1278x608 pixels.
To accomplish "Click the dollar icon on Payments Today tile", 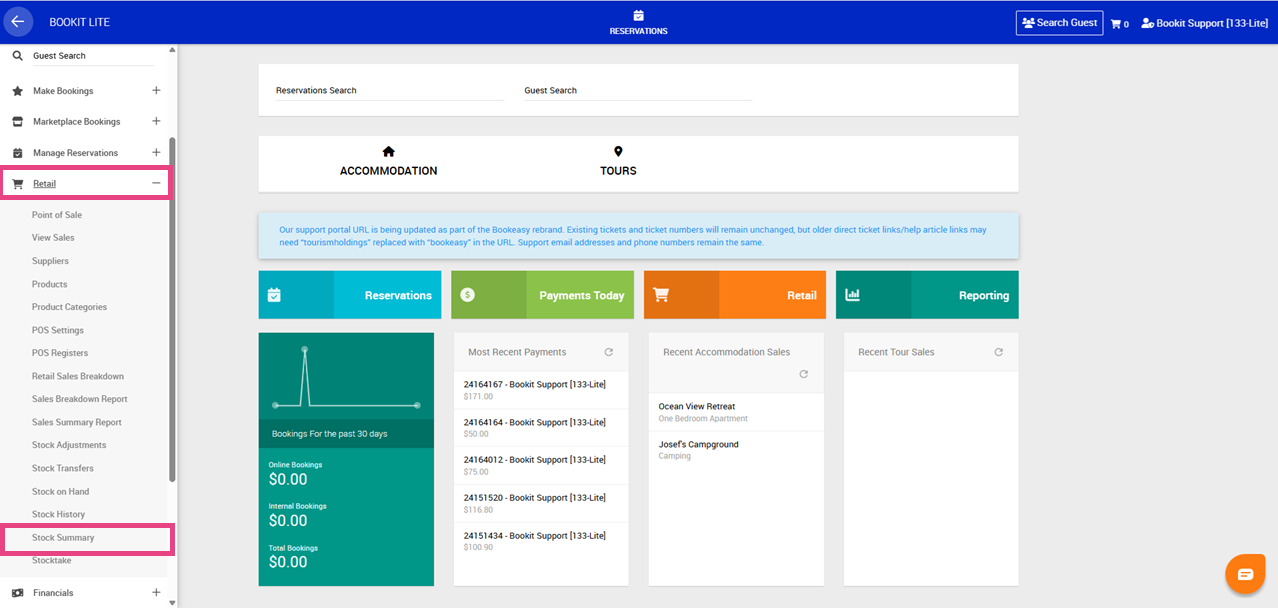I will (467, 295).
